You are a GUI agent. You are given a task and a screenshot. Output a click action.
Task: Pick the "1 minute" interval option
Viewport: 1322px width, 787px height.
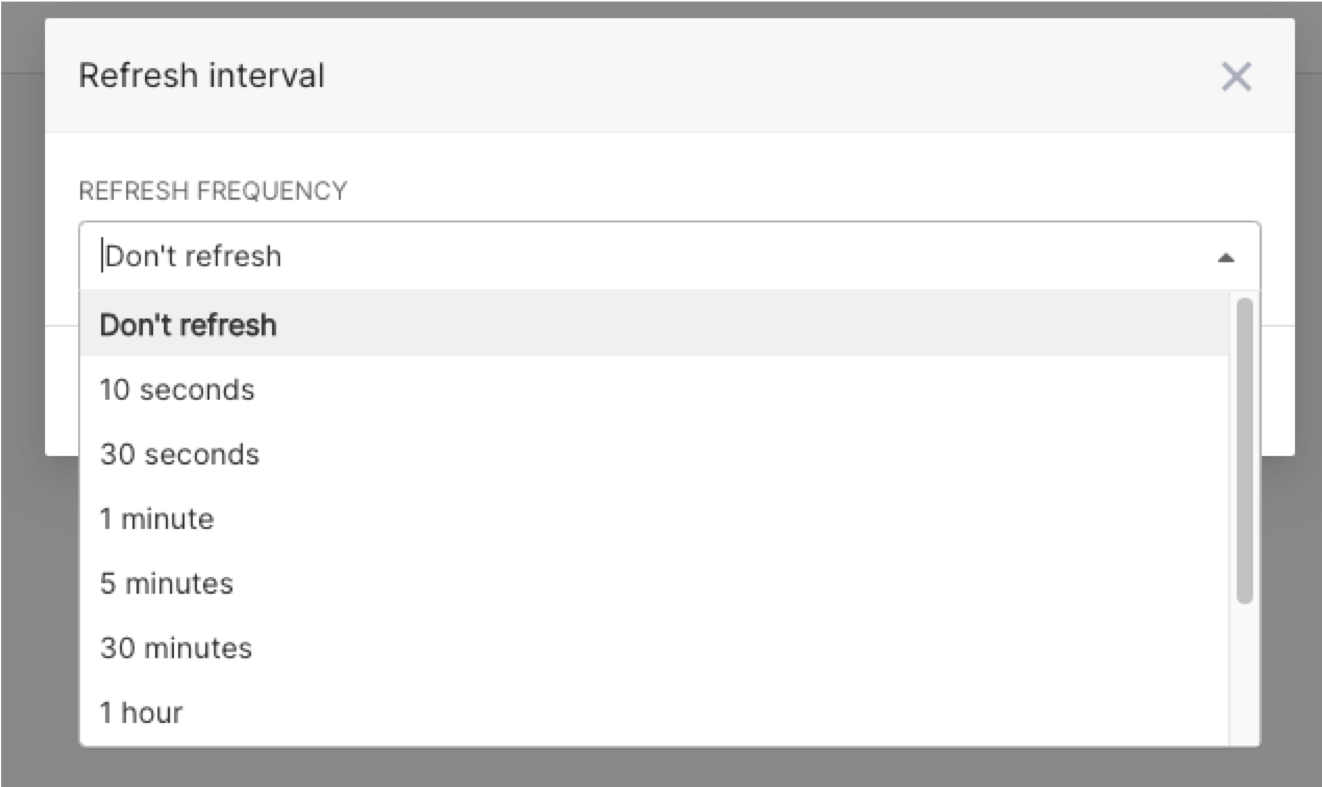tap(156, 518)
